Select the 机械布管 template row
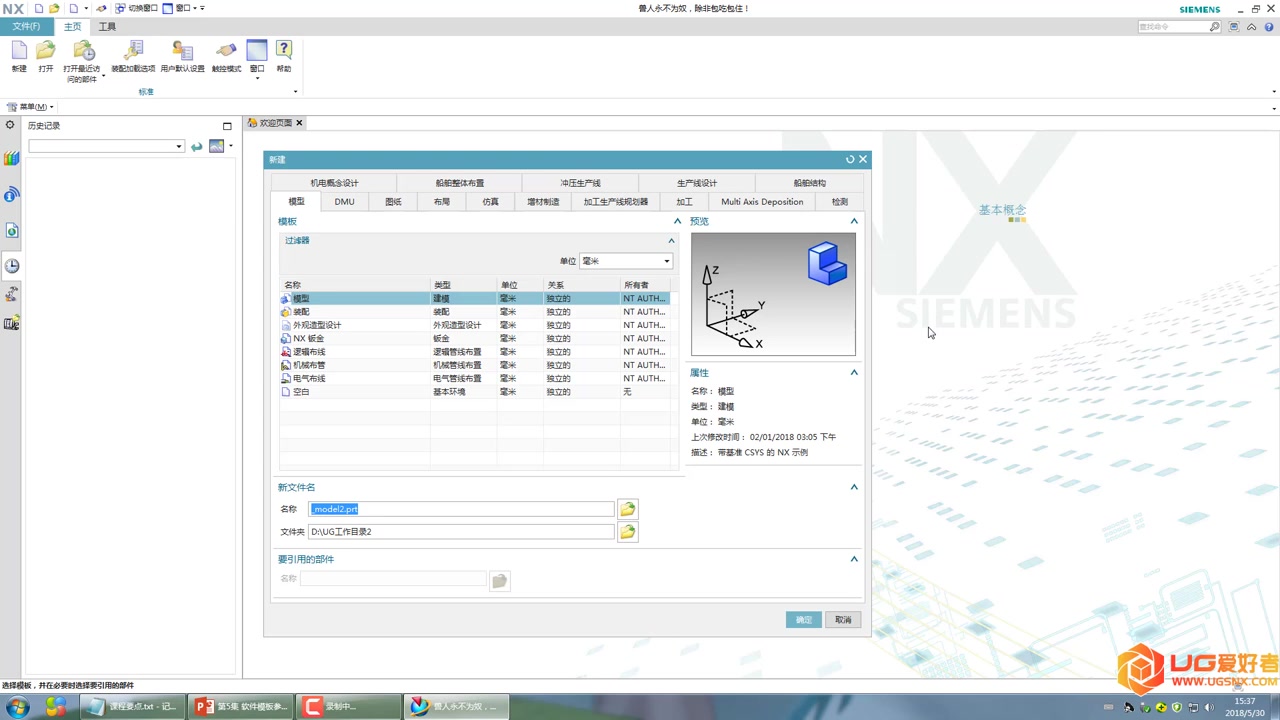The height and width of the screenshot is (720, 1280). 474,365
